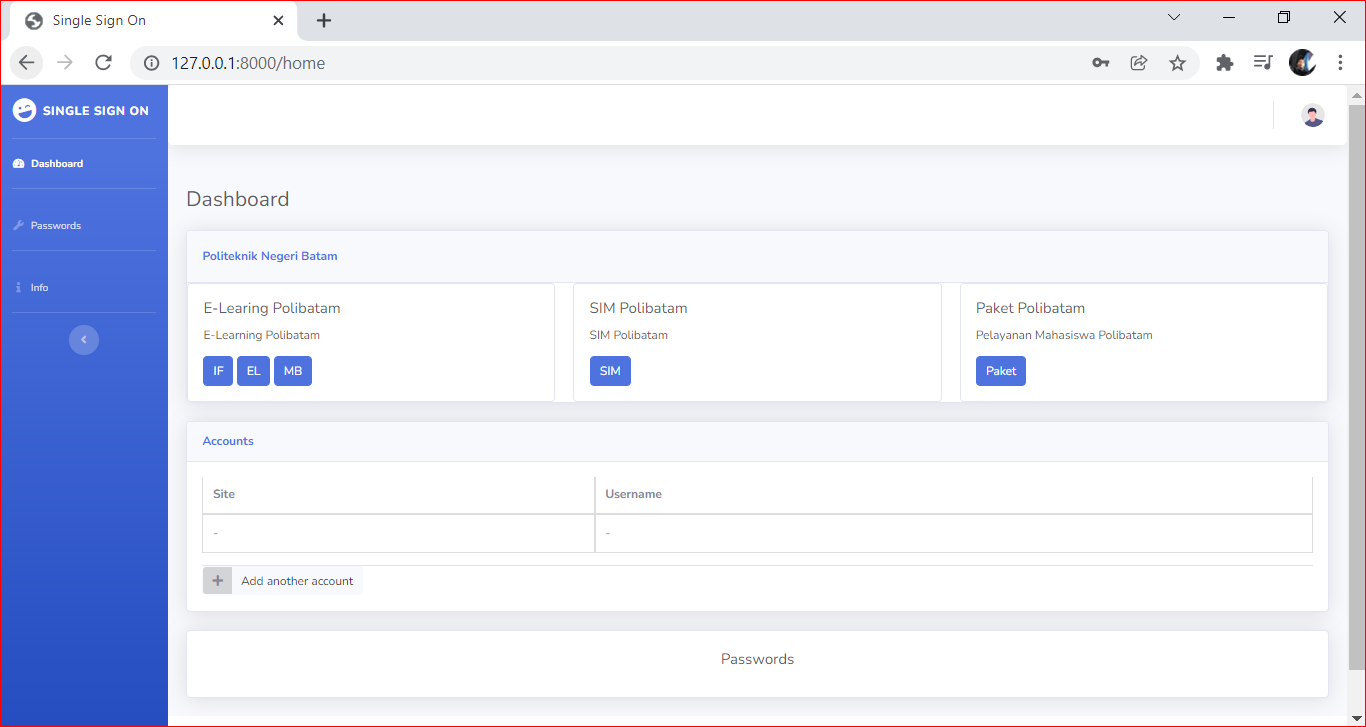
Task: Open the tab search chevron
Action: [x=1174, y=18]
